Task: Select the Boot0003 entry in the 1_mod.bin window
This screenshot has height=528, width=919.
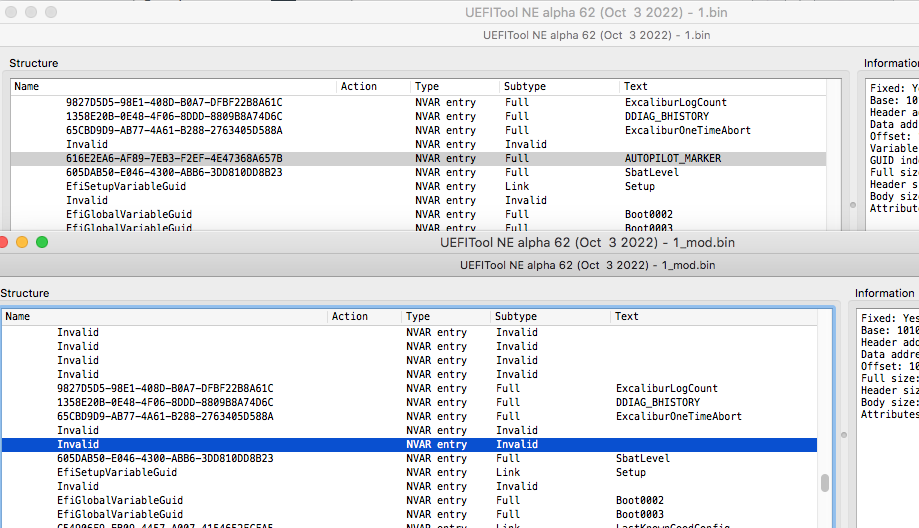Action: (410, 515)
